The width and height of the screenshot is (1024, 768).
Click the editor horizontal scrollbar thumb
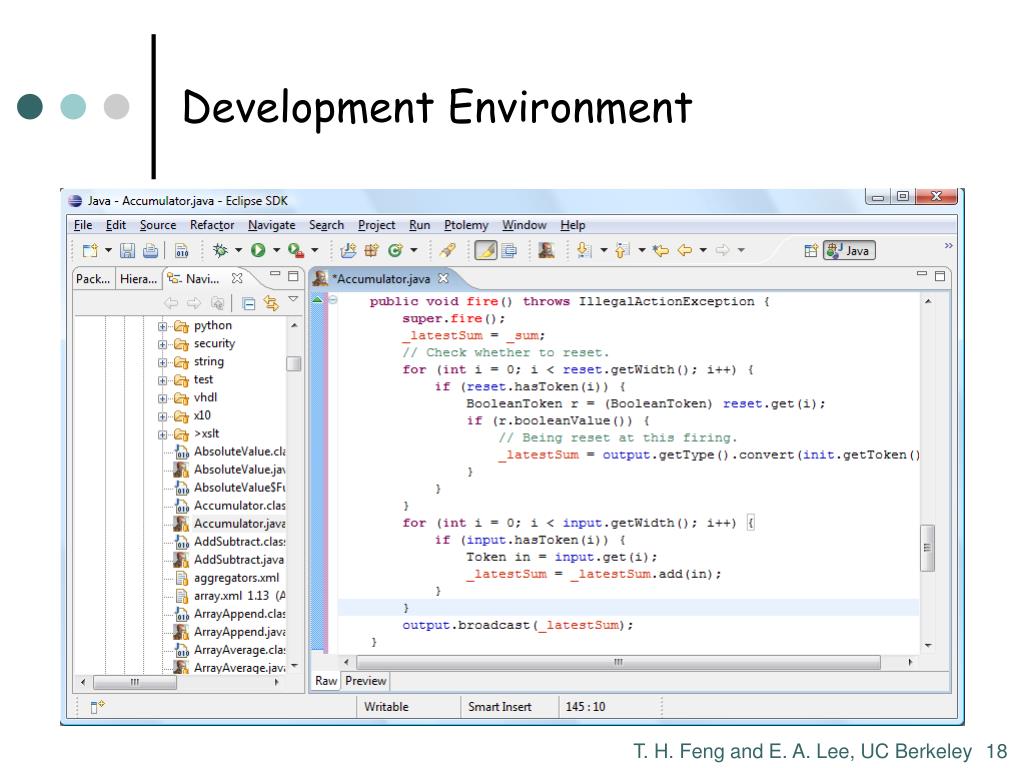tap(617, 662)
